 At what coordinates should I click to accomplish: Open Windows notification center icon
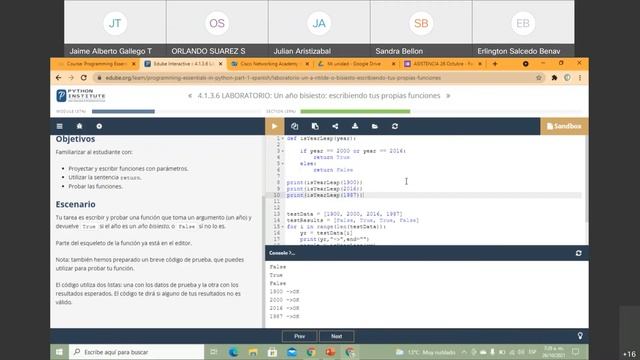tap(576, 351)
